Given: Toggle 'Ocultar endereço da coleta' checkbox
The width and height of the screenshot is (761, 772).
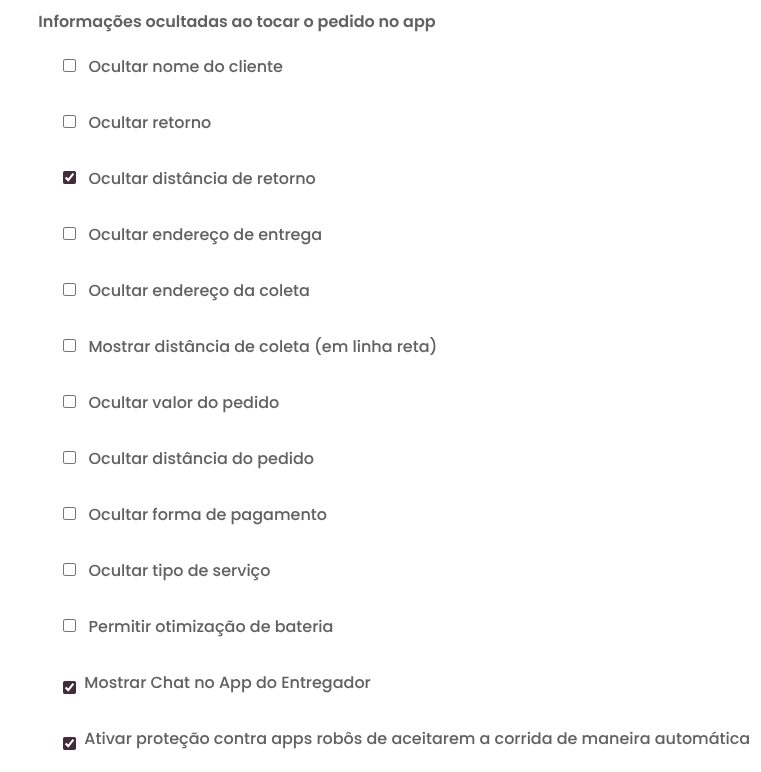Looking at the screenshot, I should tap(69, 290).
